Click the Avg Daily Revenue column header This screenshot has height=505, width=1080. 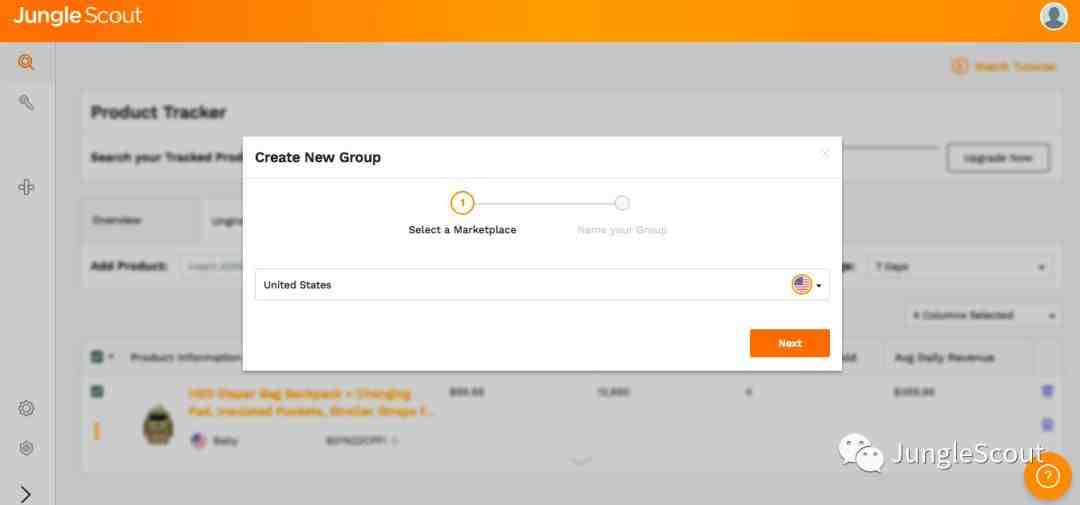[x=944, y=358]
